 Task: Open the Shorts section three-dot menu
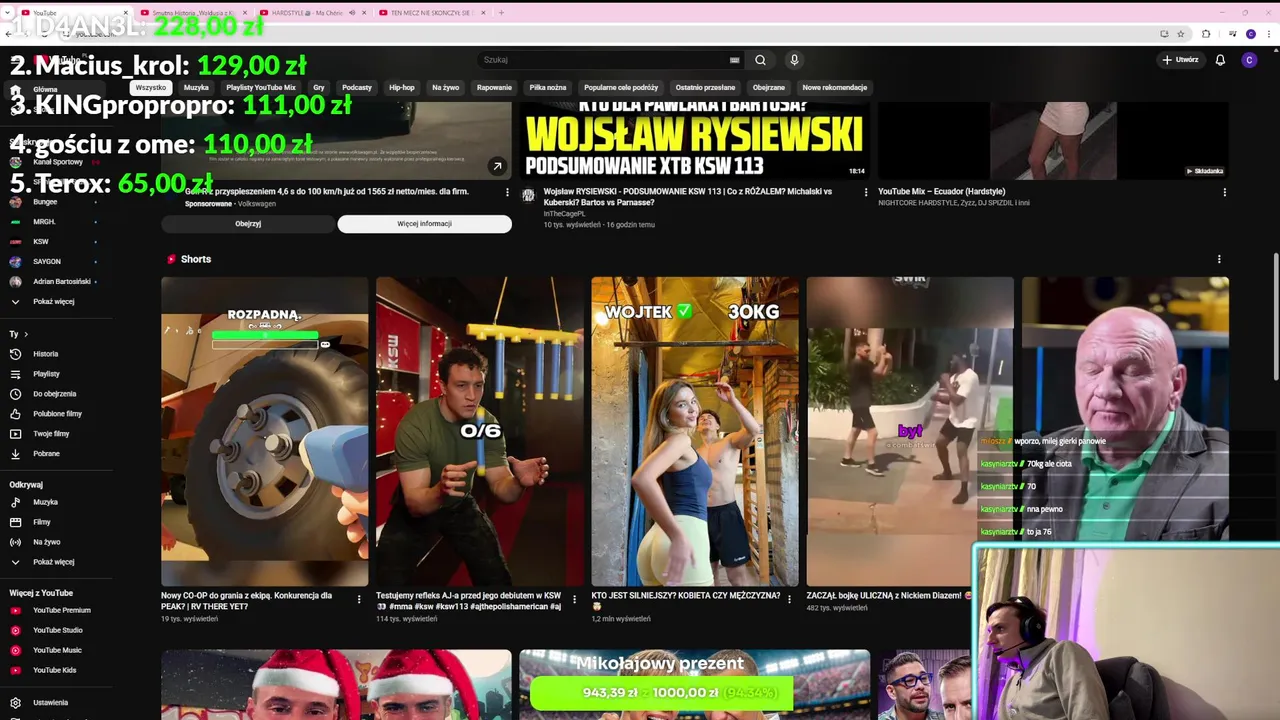1219,259
